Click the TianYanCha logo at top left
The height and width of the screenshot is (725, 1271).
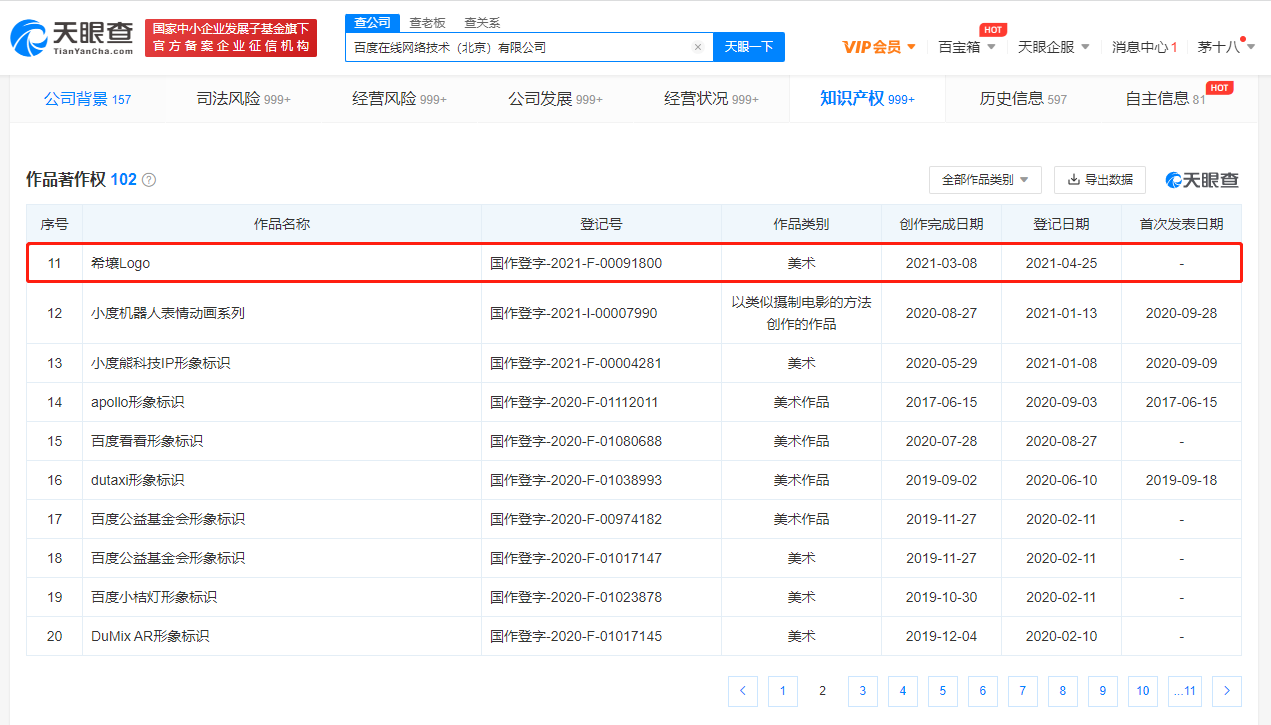(72, 37)
